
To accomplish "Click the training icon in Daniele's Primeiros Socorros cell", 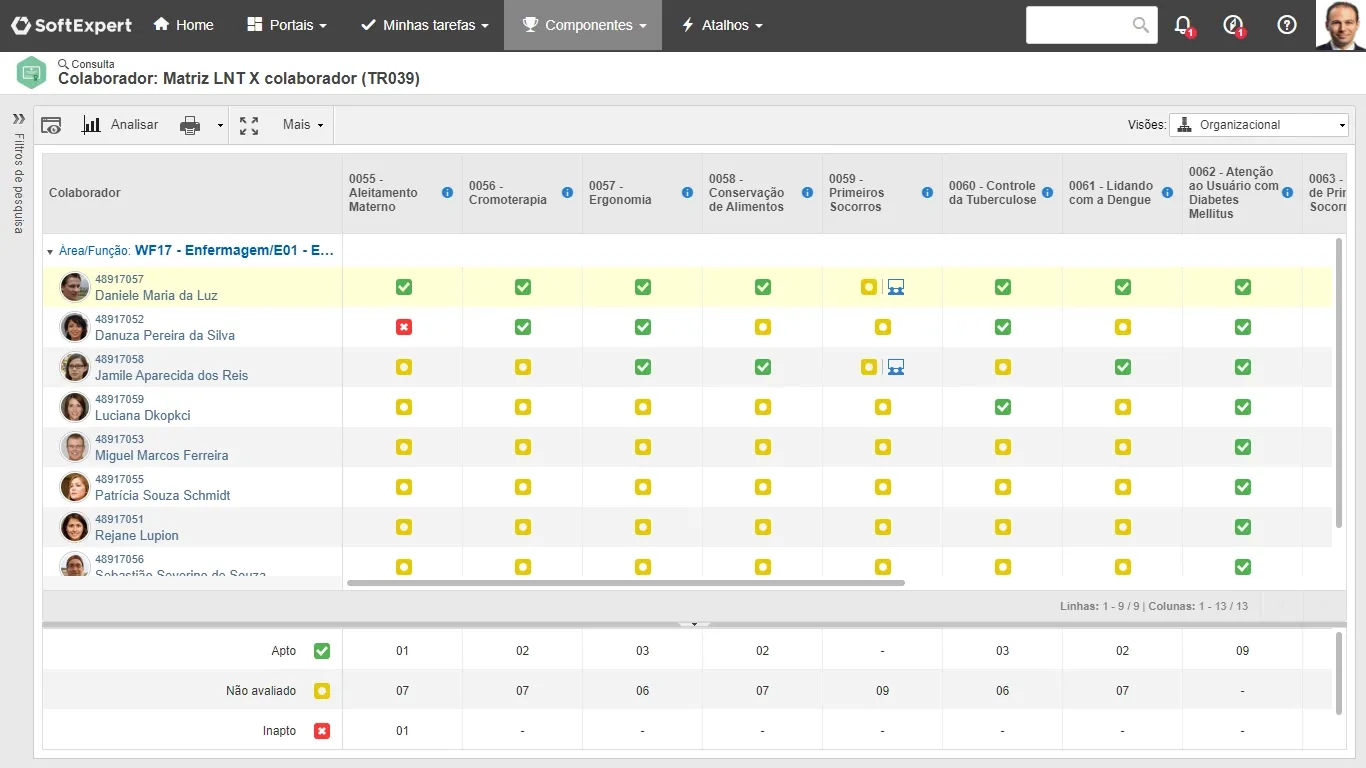I will (x=896, y=287).
